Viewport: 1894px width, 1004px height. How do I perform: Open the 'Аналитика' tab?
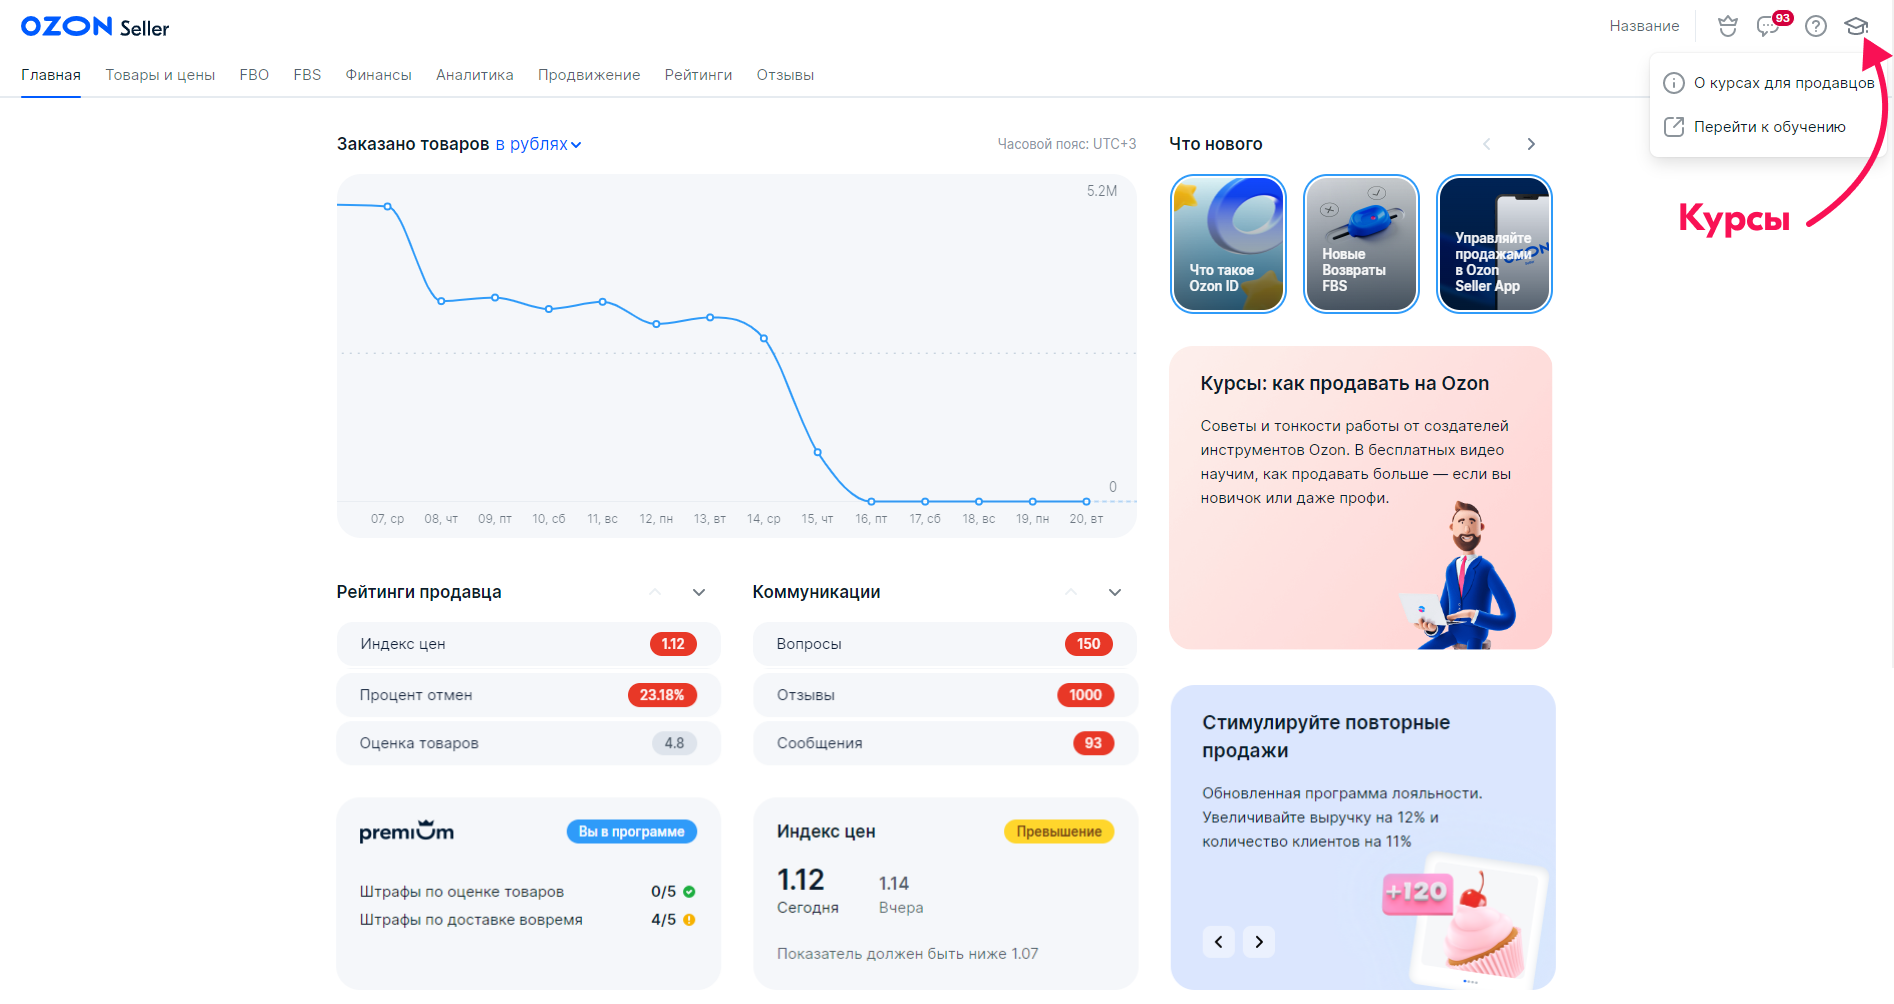pyautogui.click(x=475, y=75)
